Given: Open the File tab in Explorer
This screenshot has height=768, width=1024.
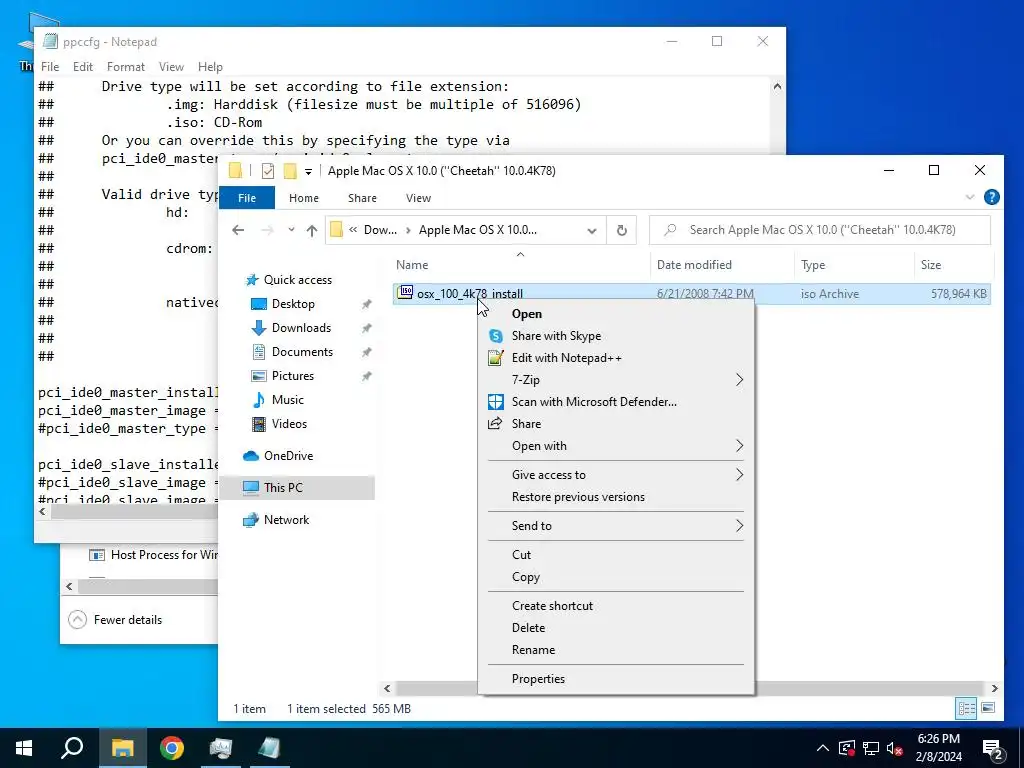Looking at the screenshot, I should [x=247, y=198].
